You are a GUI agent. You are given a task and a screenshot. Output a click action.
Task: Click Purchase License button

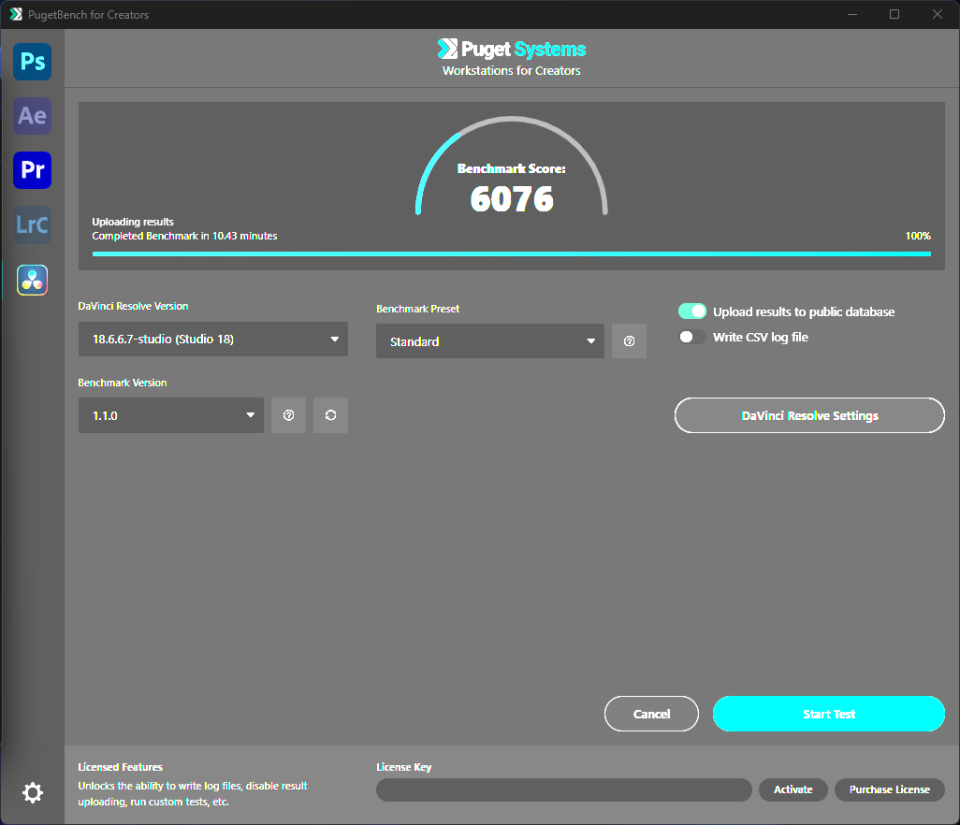tap(889, 790)
